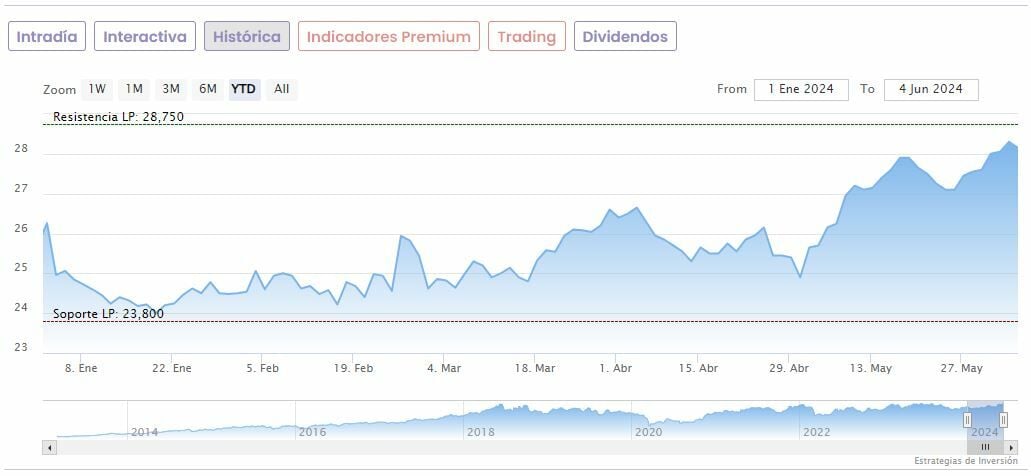Image resolution: width=1031 pixels, height=476 pixels.
Task: Click the scrollbar right arrow
Action: (1011, 447)
